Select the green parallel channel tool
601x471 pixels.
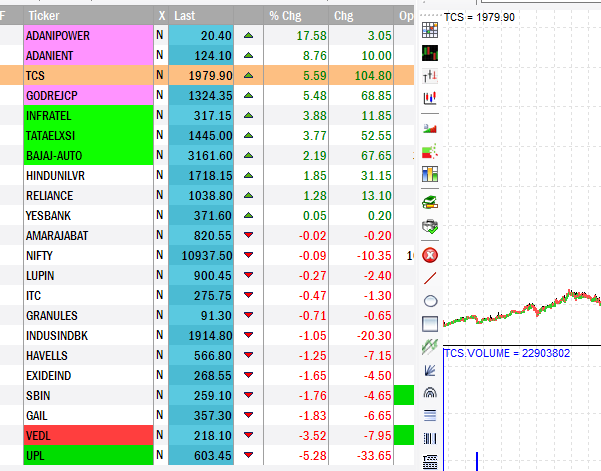430,347
